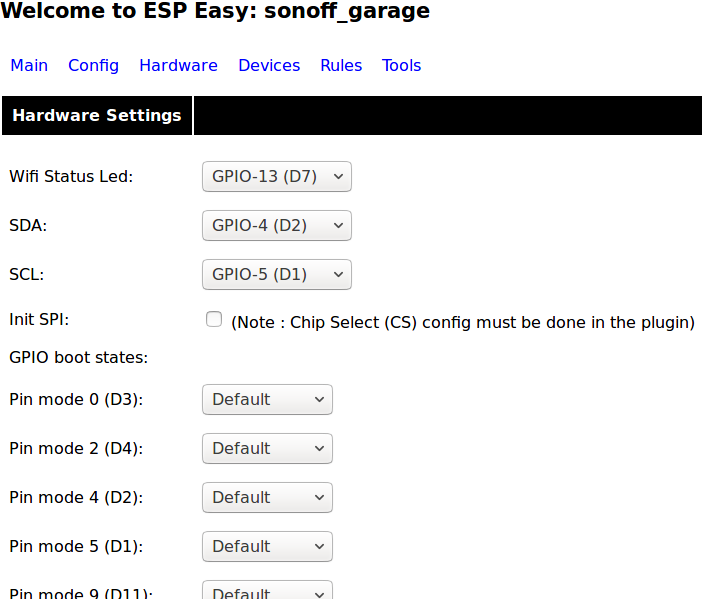Viewport: 725px width, 599px height.
Task: Expand Pin mode 4 (D2) dropdown
Action: (267, 498)
